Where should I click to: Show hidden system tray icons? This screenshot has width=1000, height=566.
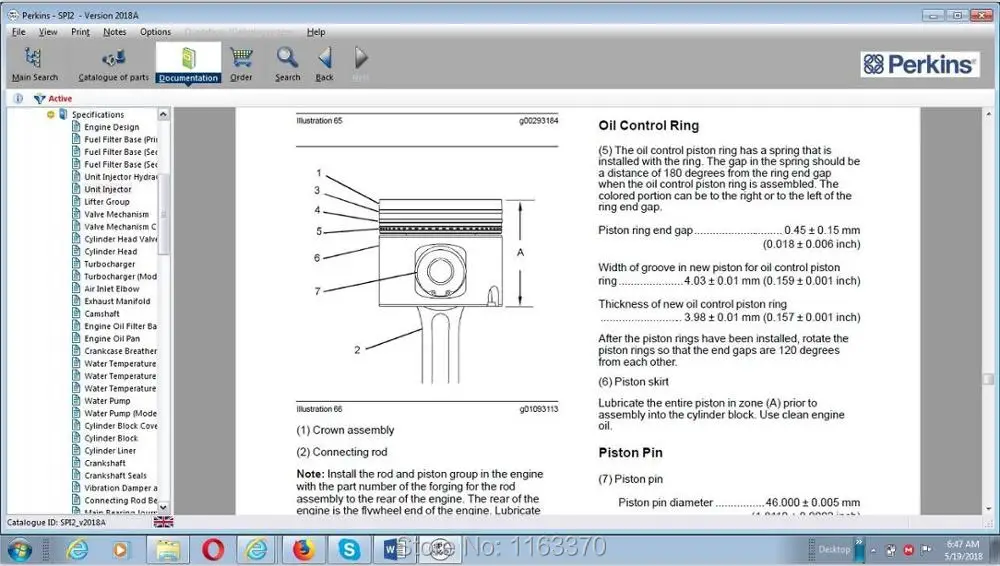873,550
